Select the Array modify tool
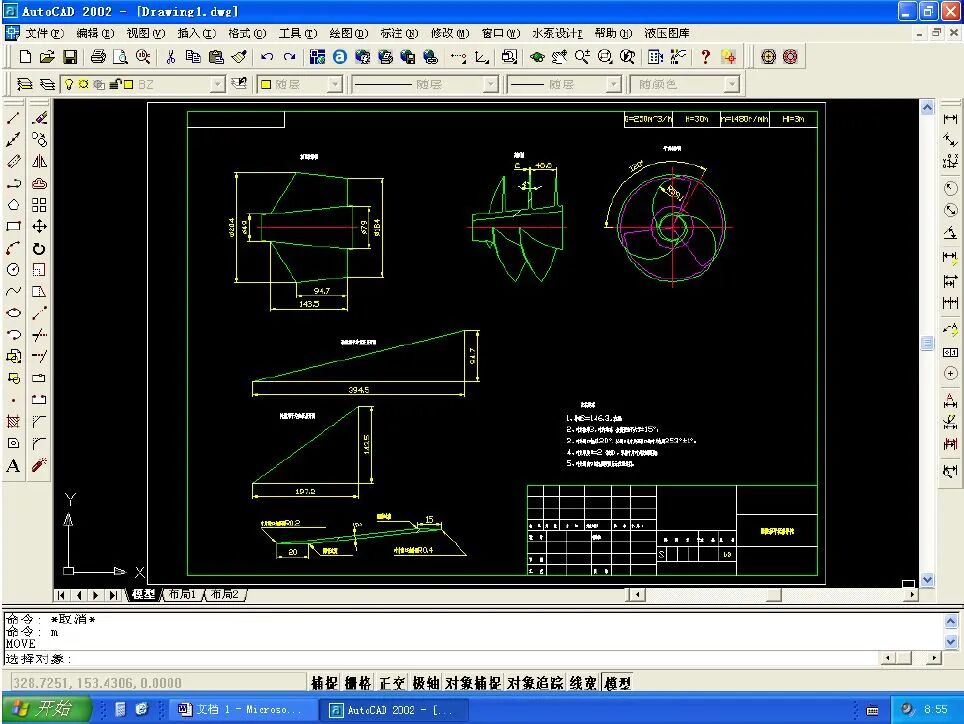Image resolution: width=964 pixels, height=724 pixels. point(39,205)
